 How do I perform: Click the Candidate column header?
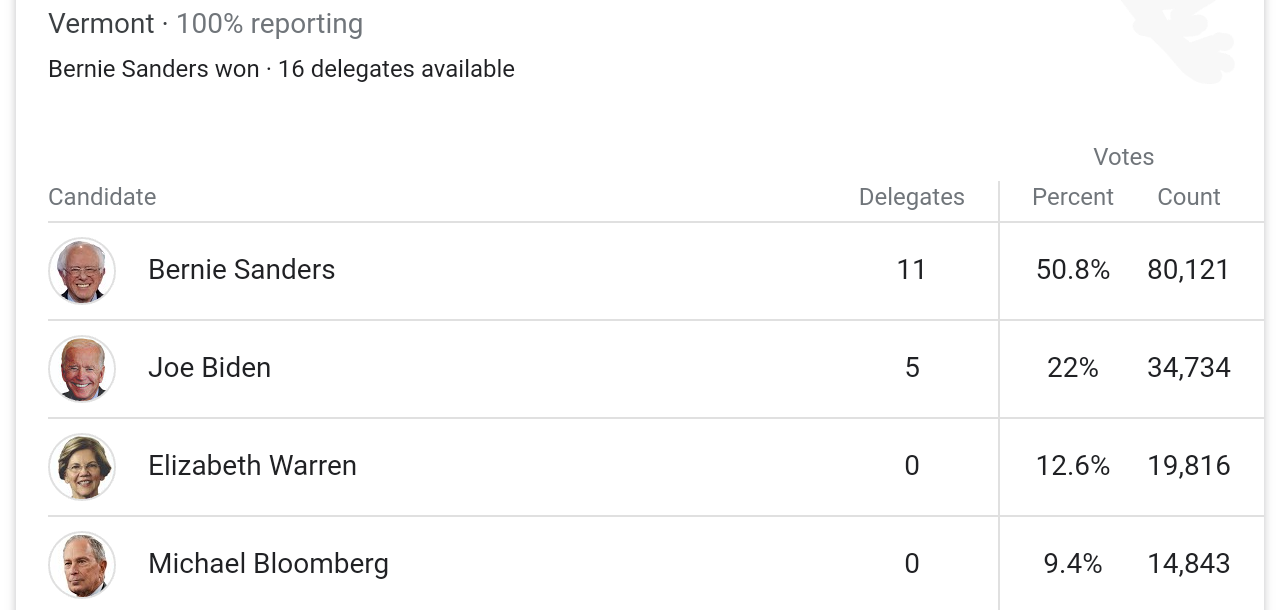click(x=102, y=197)
